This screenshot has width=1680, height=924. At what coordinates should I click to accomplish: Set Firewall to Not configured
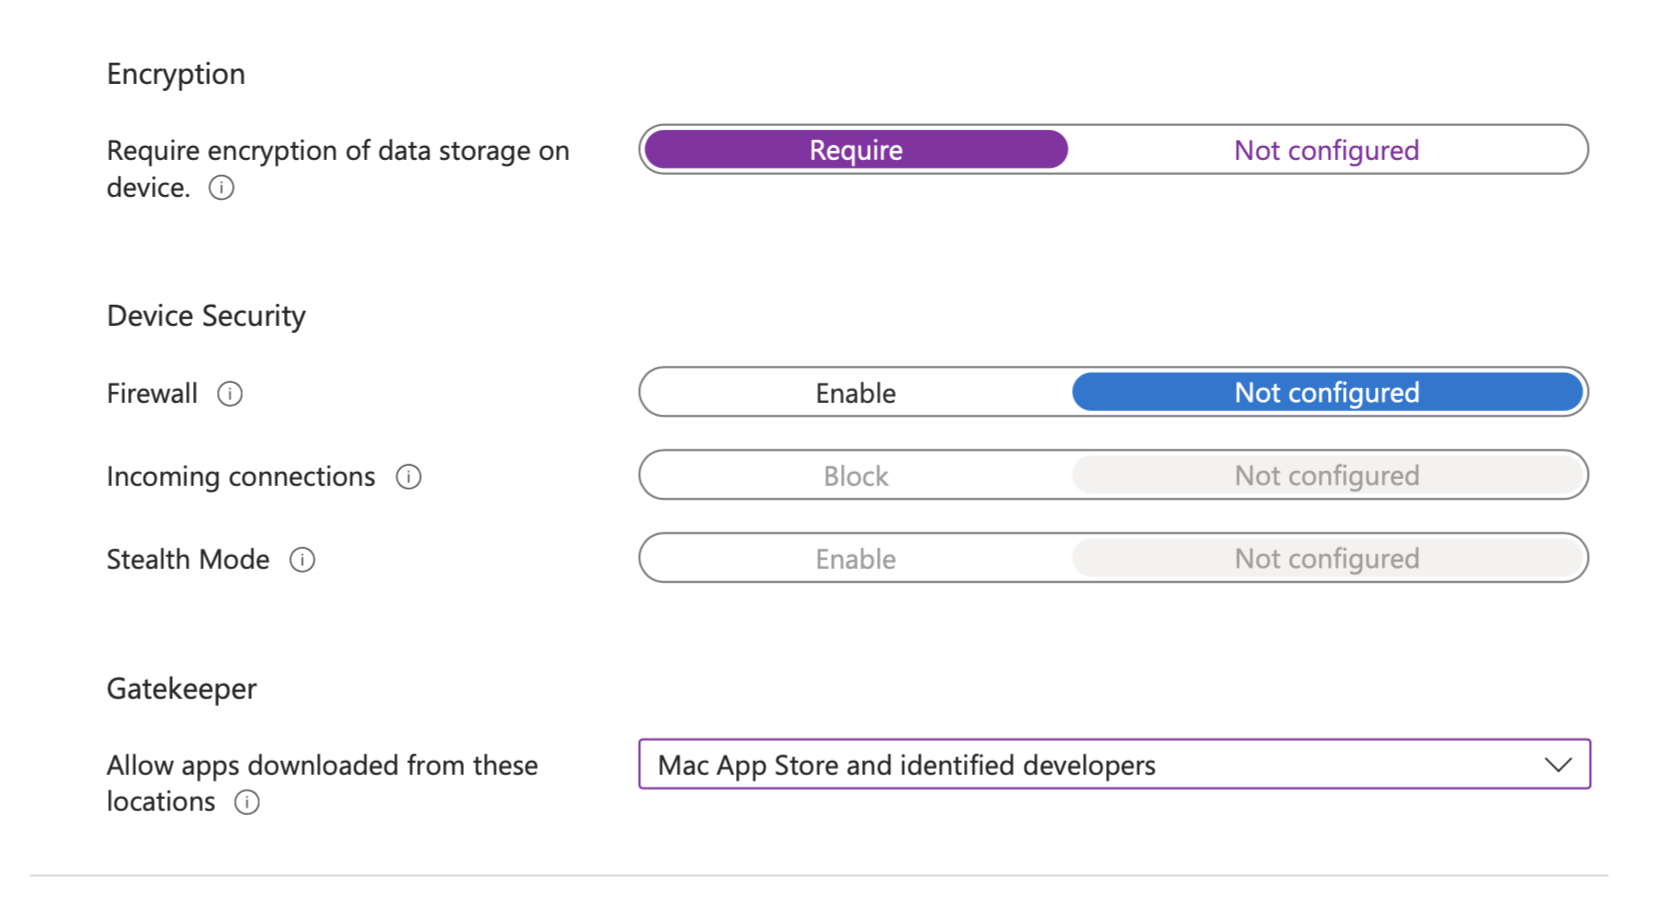(x=1326, y=393)
